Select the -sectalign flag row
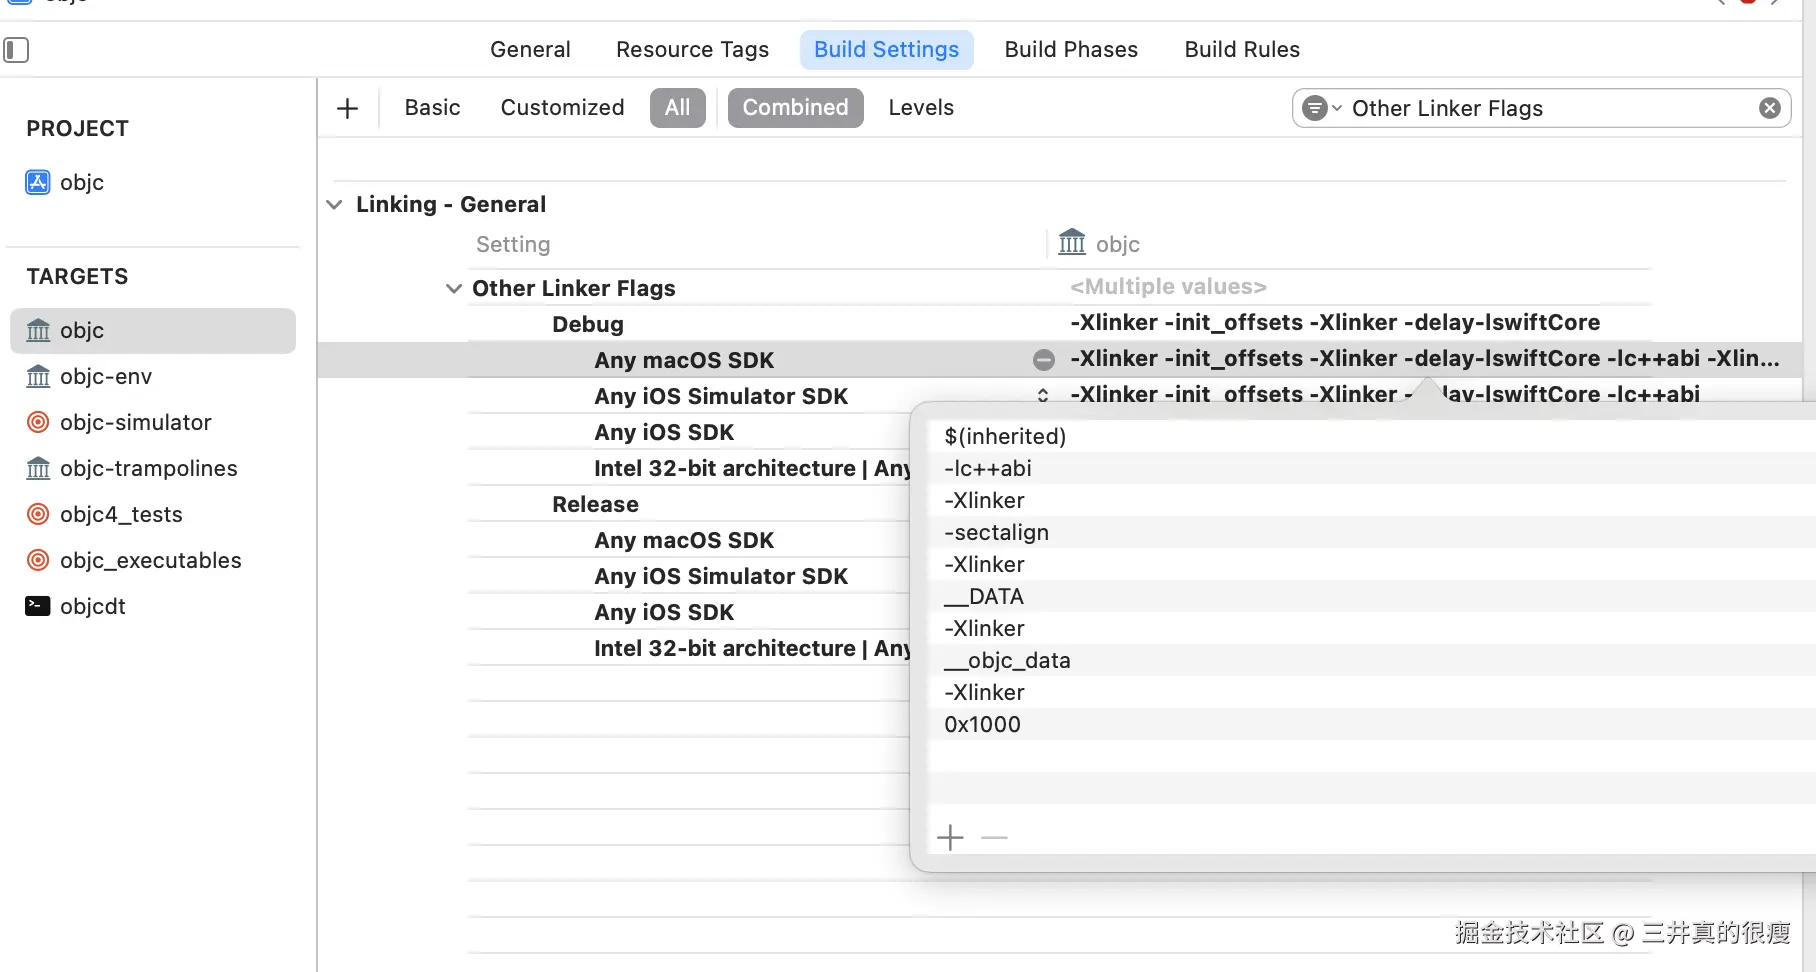1816x972 pixels. pyautogui.click(x=996, y=532)
